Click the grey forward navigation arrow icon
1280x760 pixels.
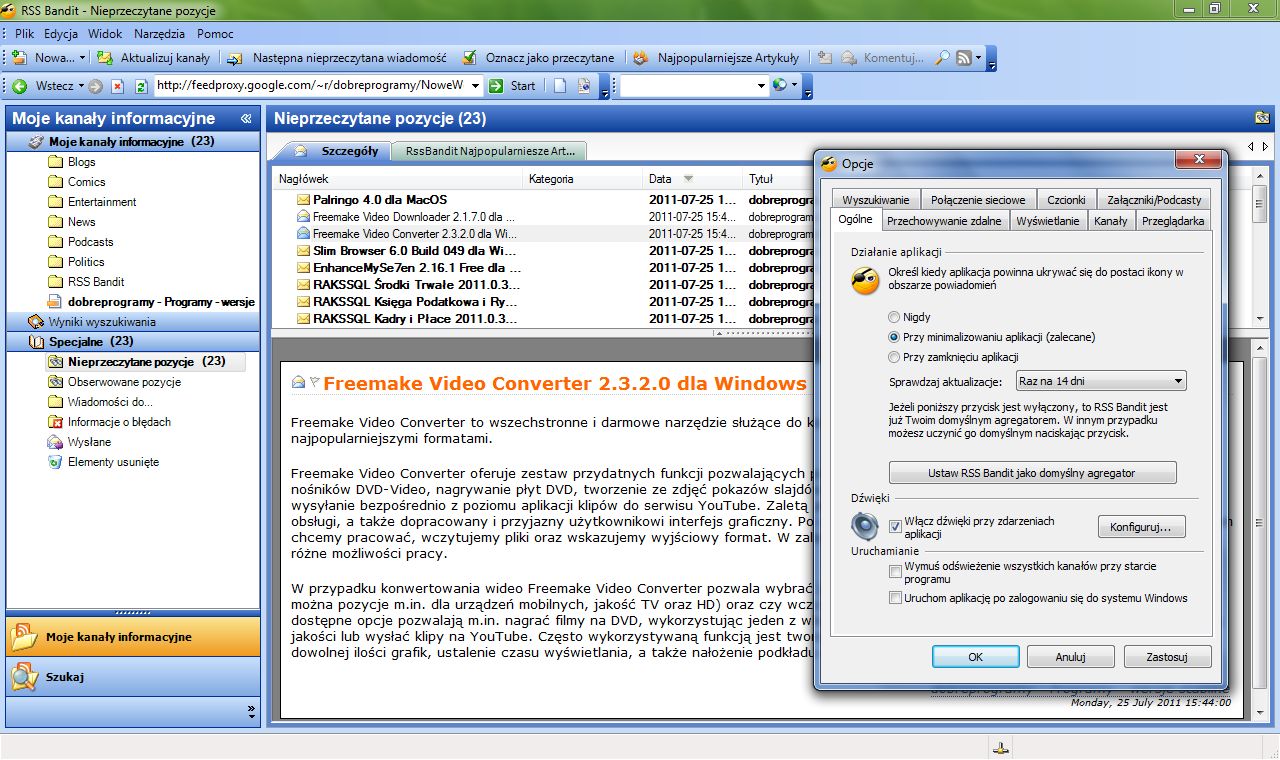pyautogui.click(x=95, y=86)
